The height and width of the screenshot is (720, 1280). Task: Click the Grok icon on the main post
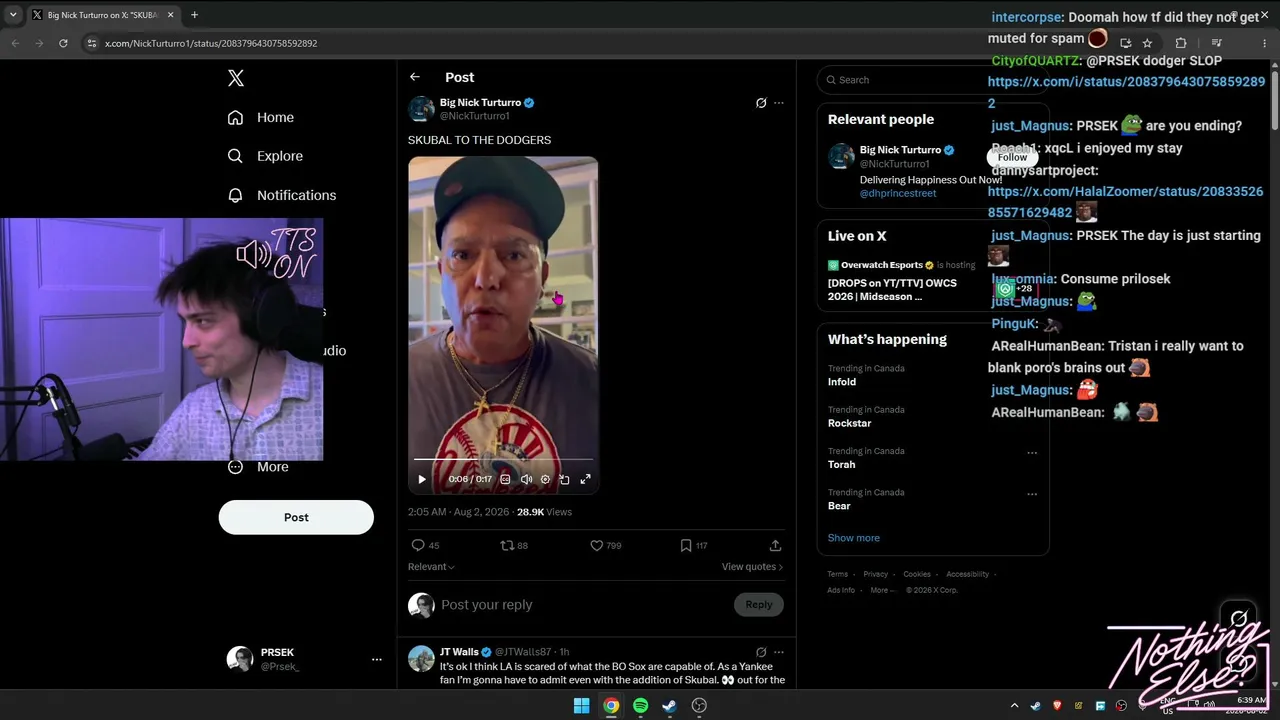[x=761, y=103]
